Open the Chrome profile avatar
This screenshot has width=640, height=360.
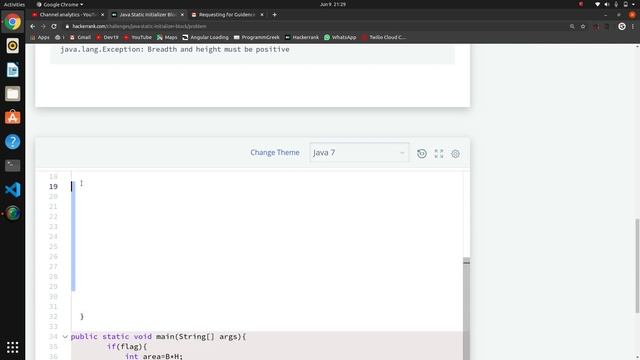[622, 26]
